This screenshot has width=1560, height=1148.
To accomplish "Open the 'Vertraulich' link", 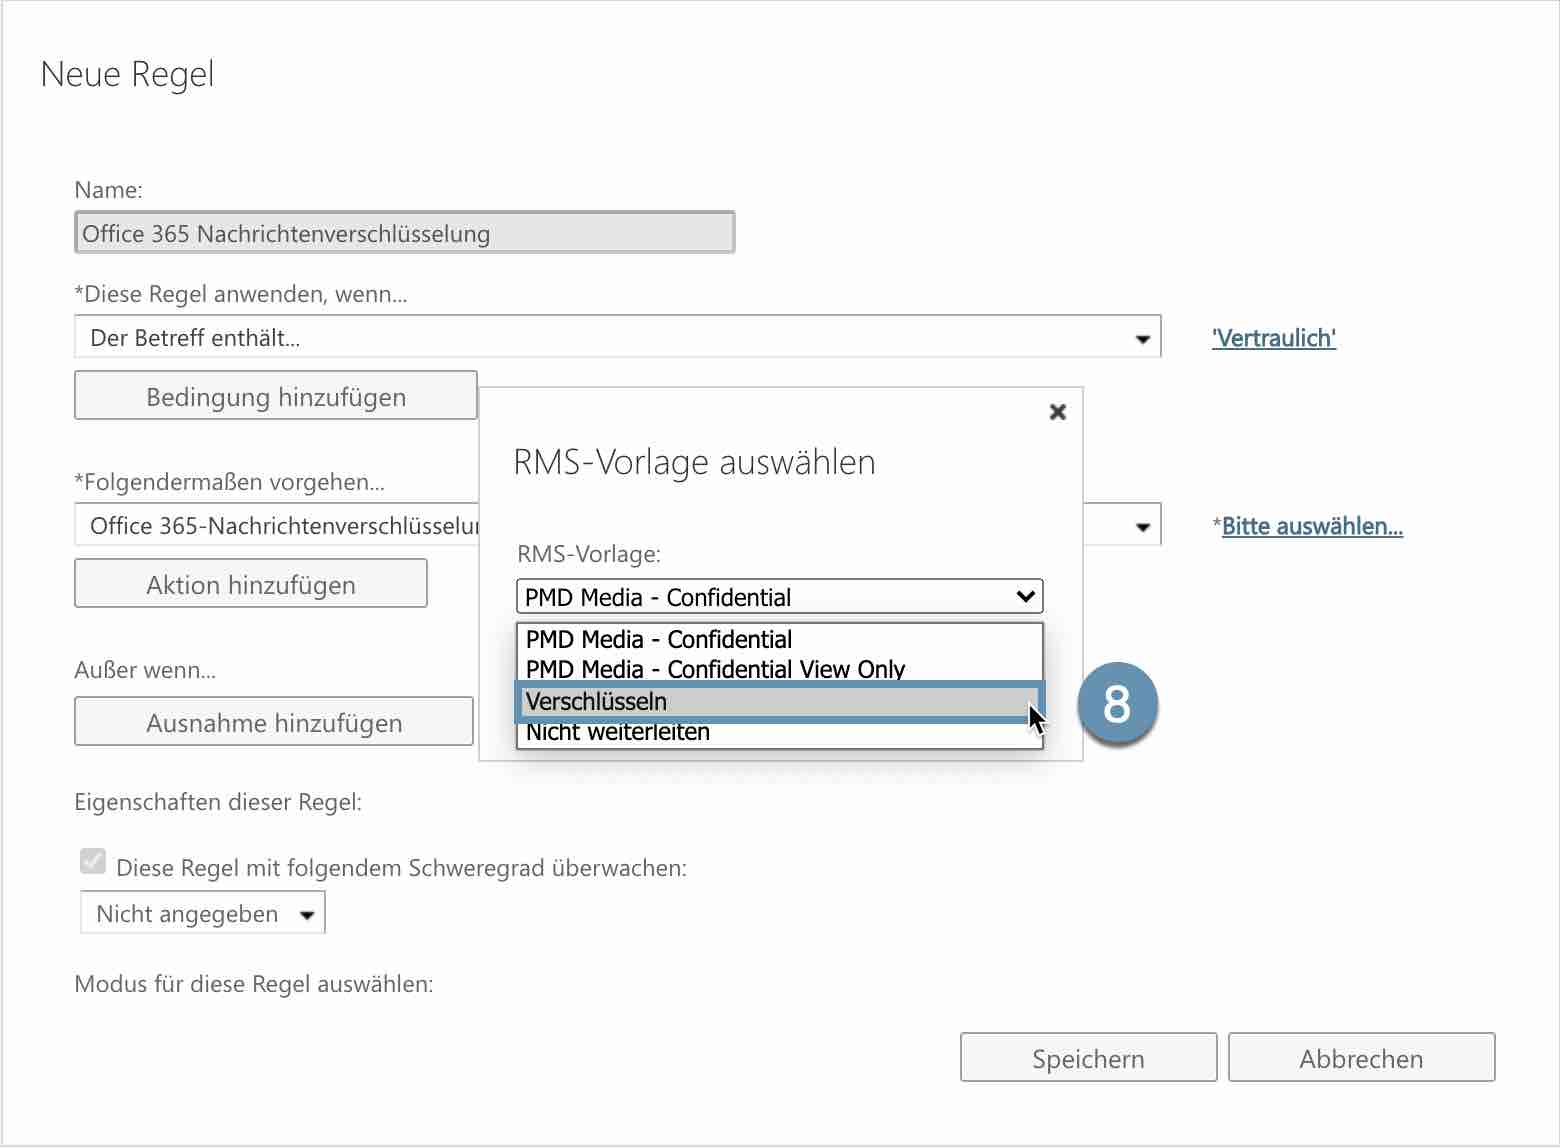I will (1274, 338).
